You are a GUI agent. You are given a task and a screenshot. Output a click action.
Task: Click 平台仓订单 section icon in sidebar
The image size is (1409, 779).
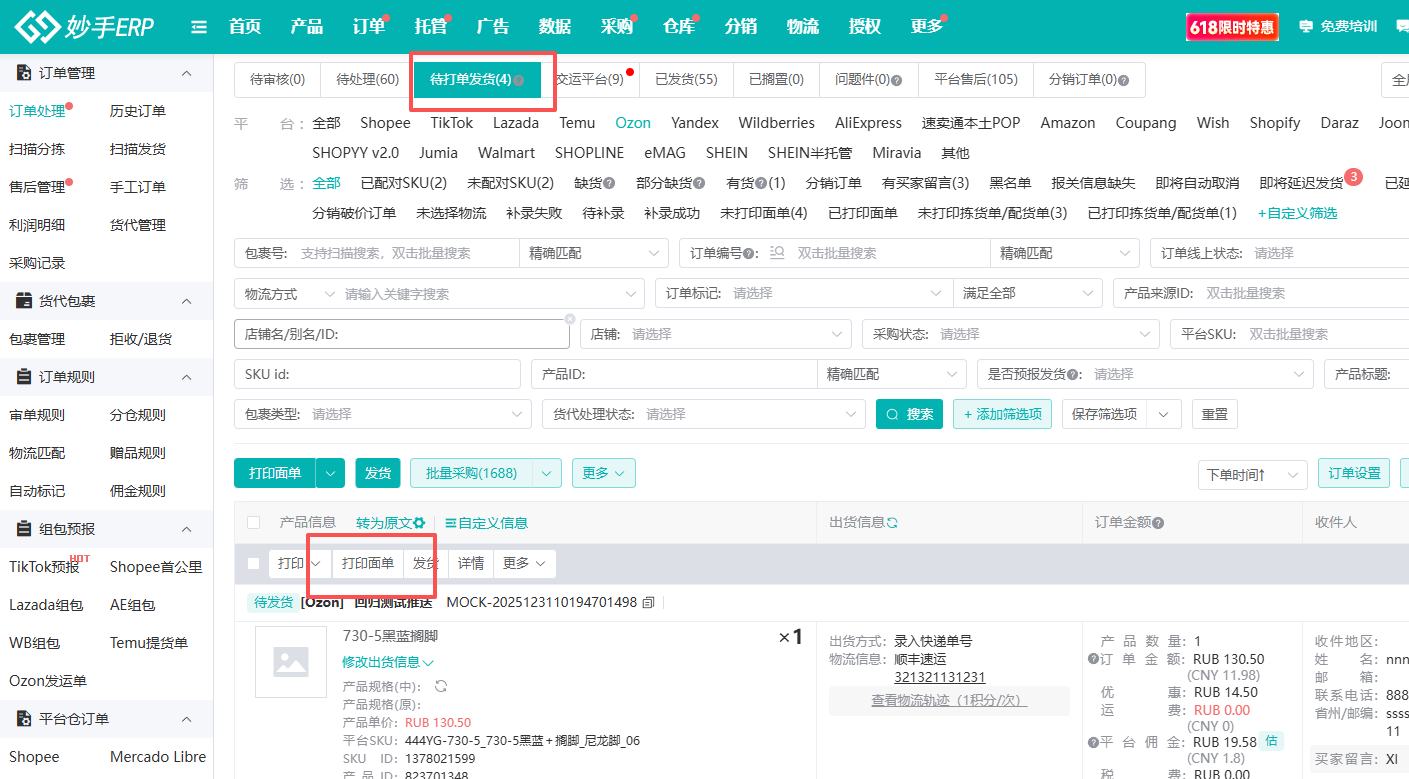tap(24, 719)
